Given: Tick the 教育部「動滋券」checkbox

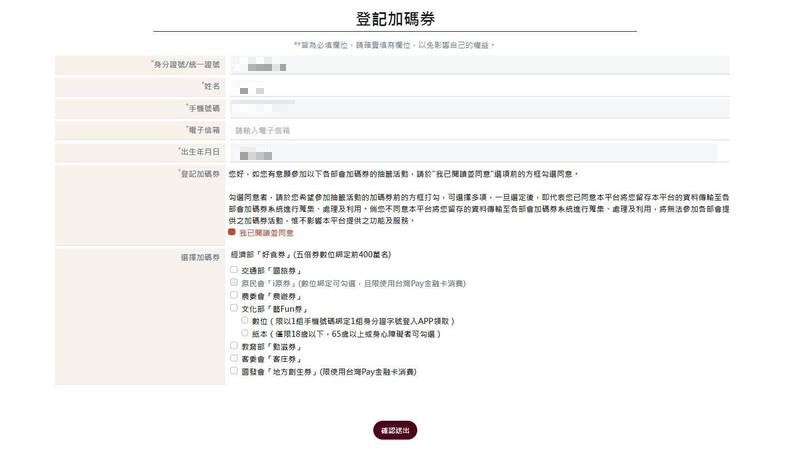Looking at the screenshot, I should (234, 346).
